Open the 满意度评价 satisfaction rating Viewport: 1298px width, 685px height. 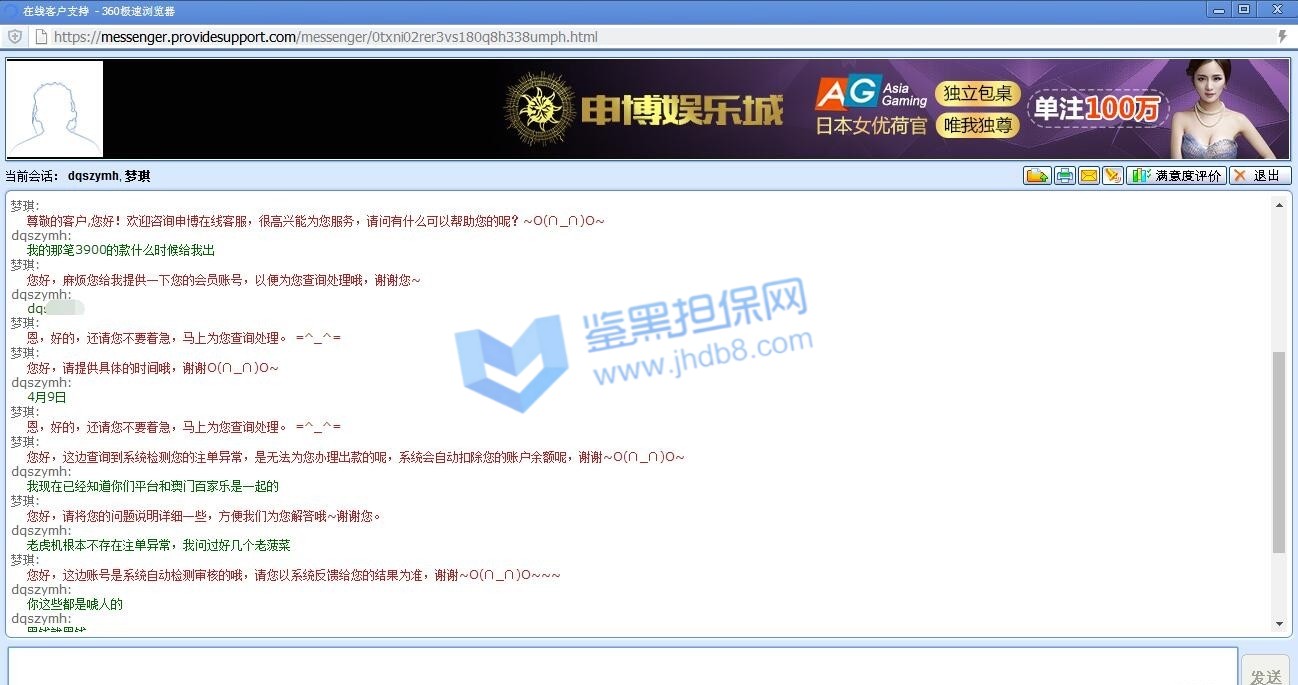point(1176,176)
